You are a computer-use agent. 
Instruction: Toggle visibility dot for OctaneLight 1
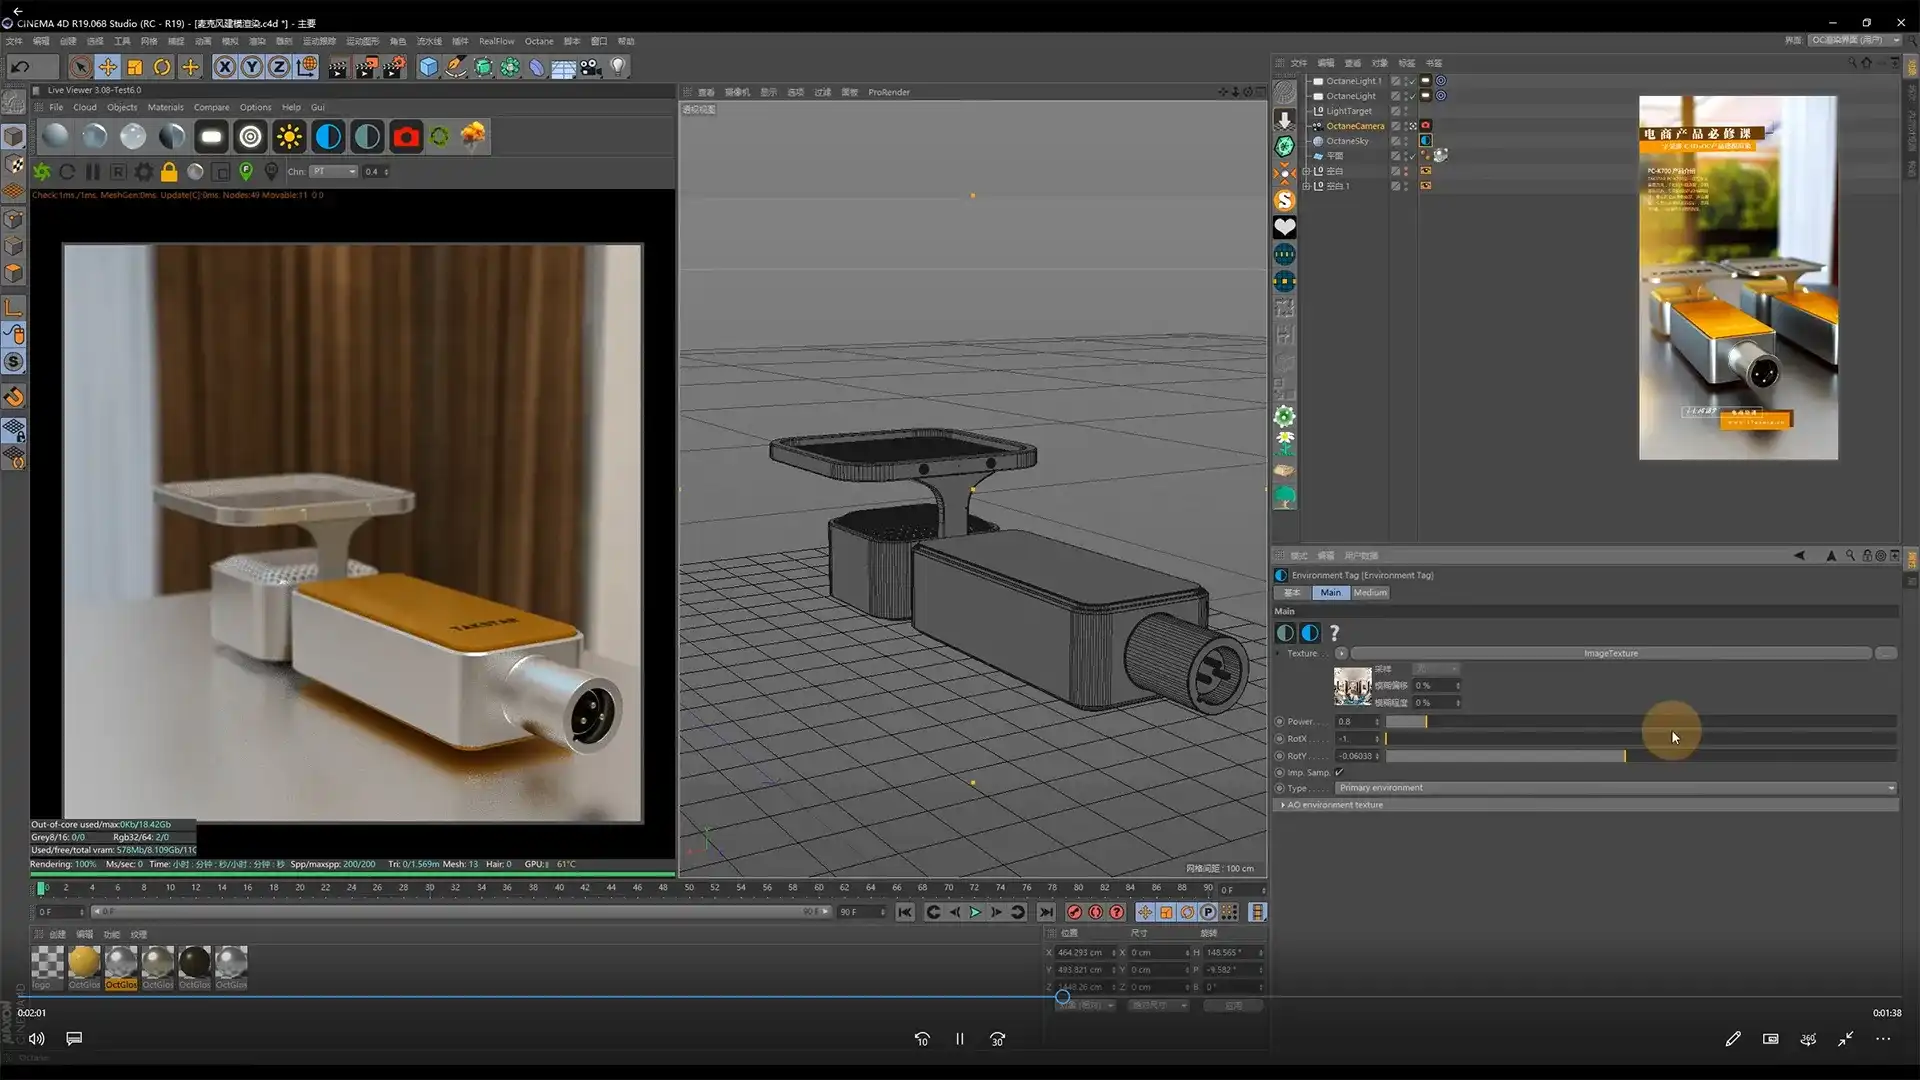click(1406, 80)
